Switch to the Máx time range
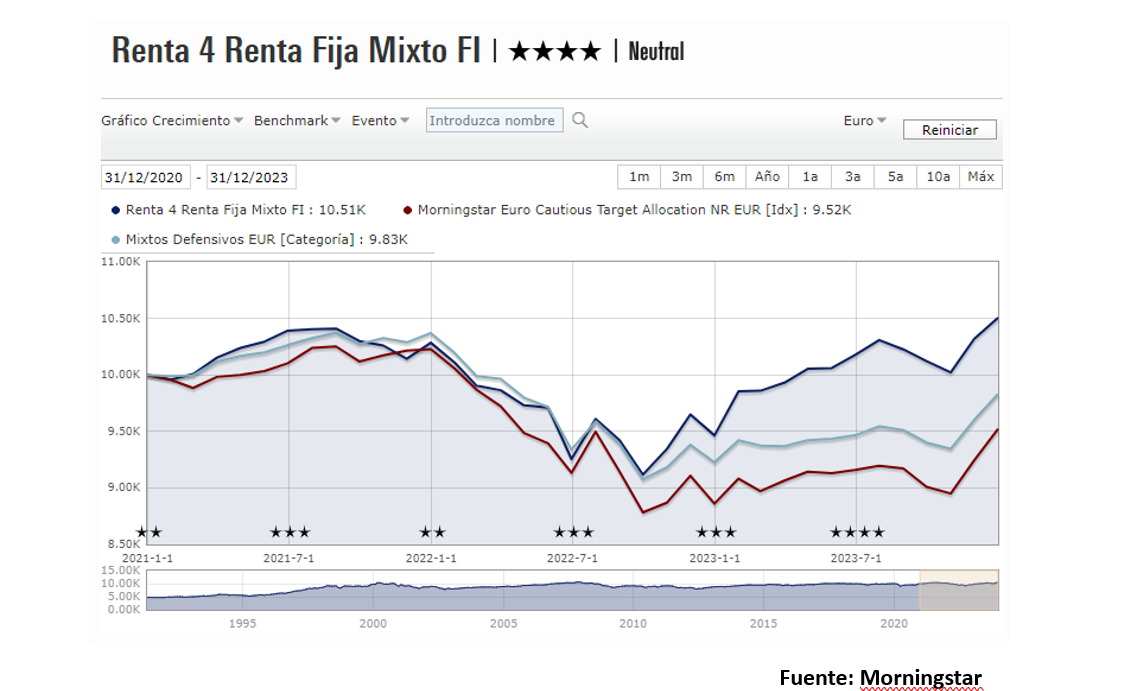 tap(981, 177)
